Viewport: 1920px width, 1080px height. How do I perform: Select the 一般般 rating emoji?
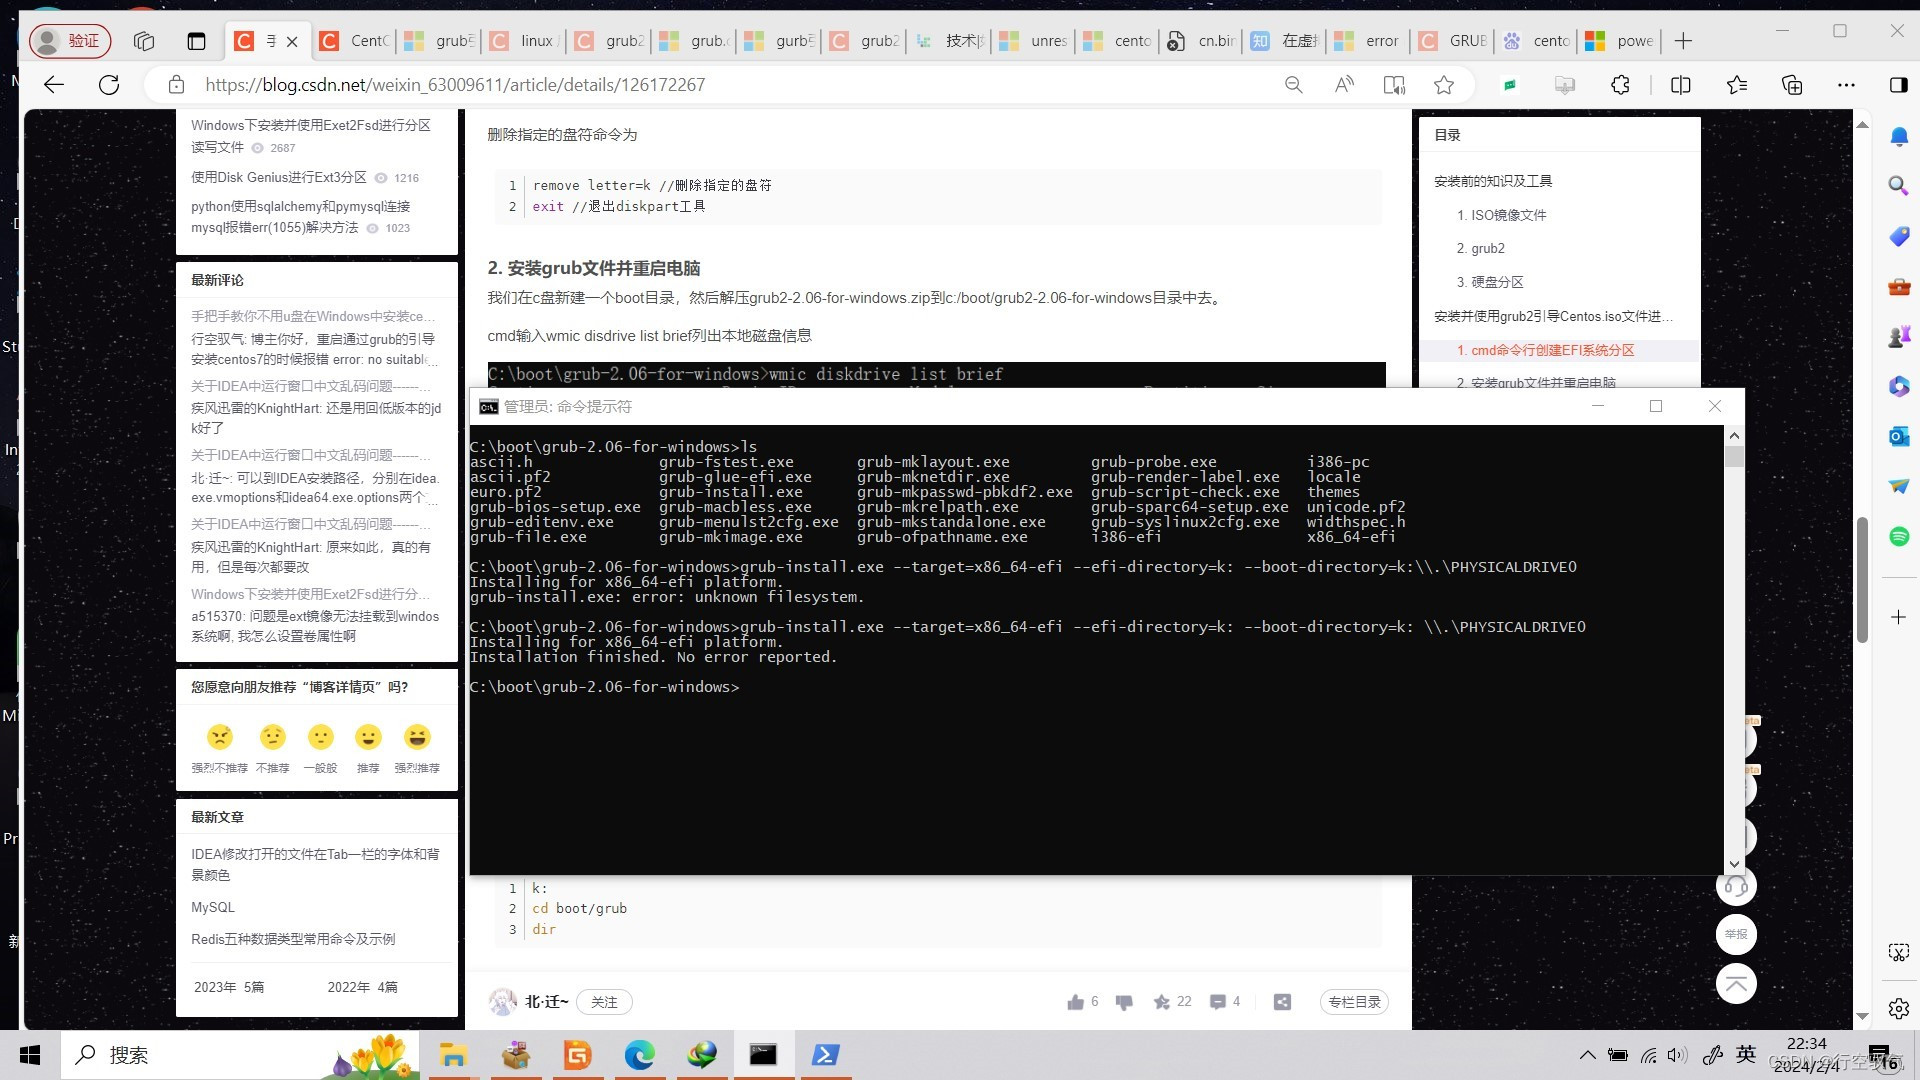pos(320,738)
